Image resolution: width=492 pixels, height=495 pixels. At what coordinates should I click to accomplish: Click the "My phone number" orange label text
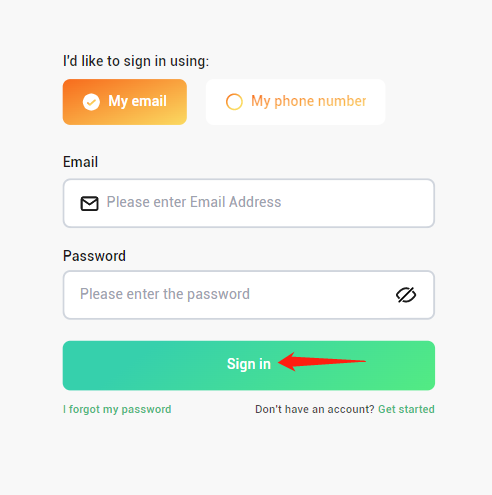click(309, 101)
